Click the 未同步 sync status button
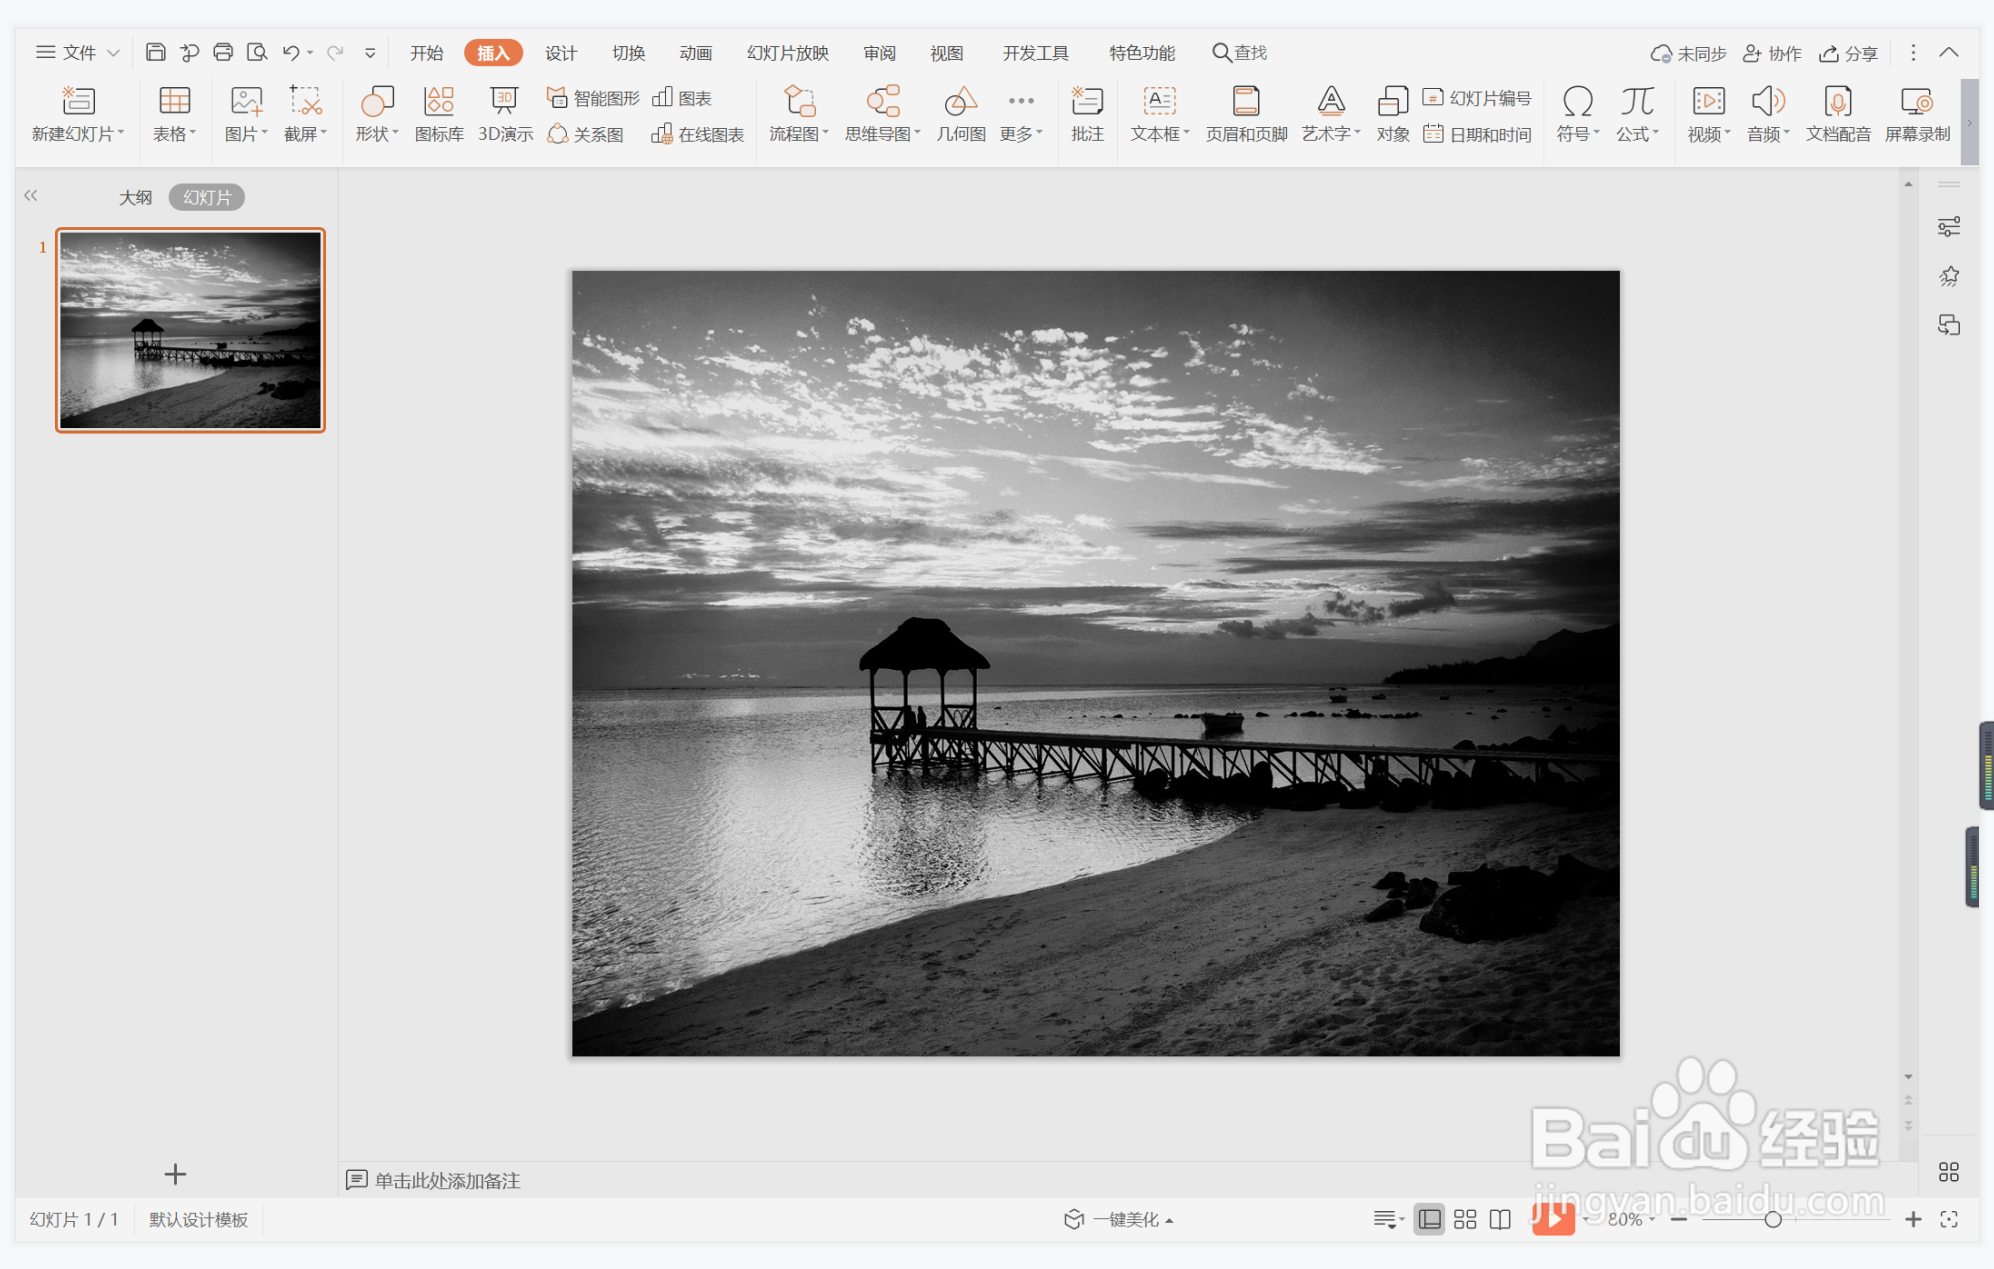The height and width of the screenshot is (1269, 1994). point(1688,53)
